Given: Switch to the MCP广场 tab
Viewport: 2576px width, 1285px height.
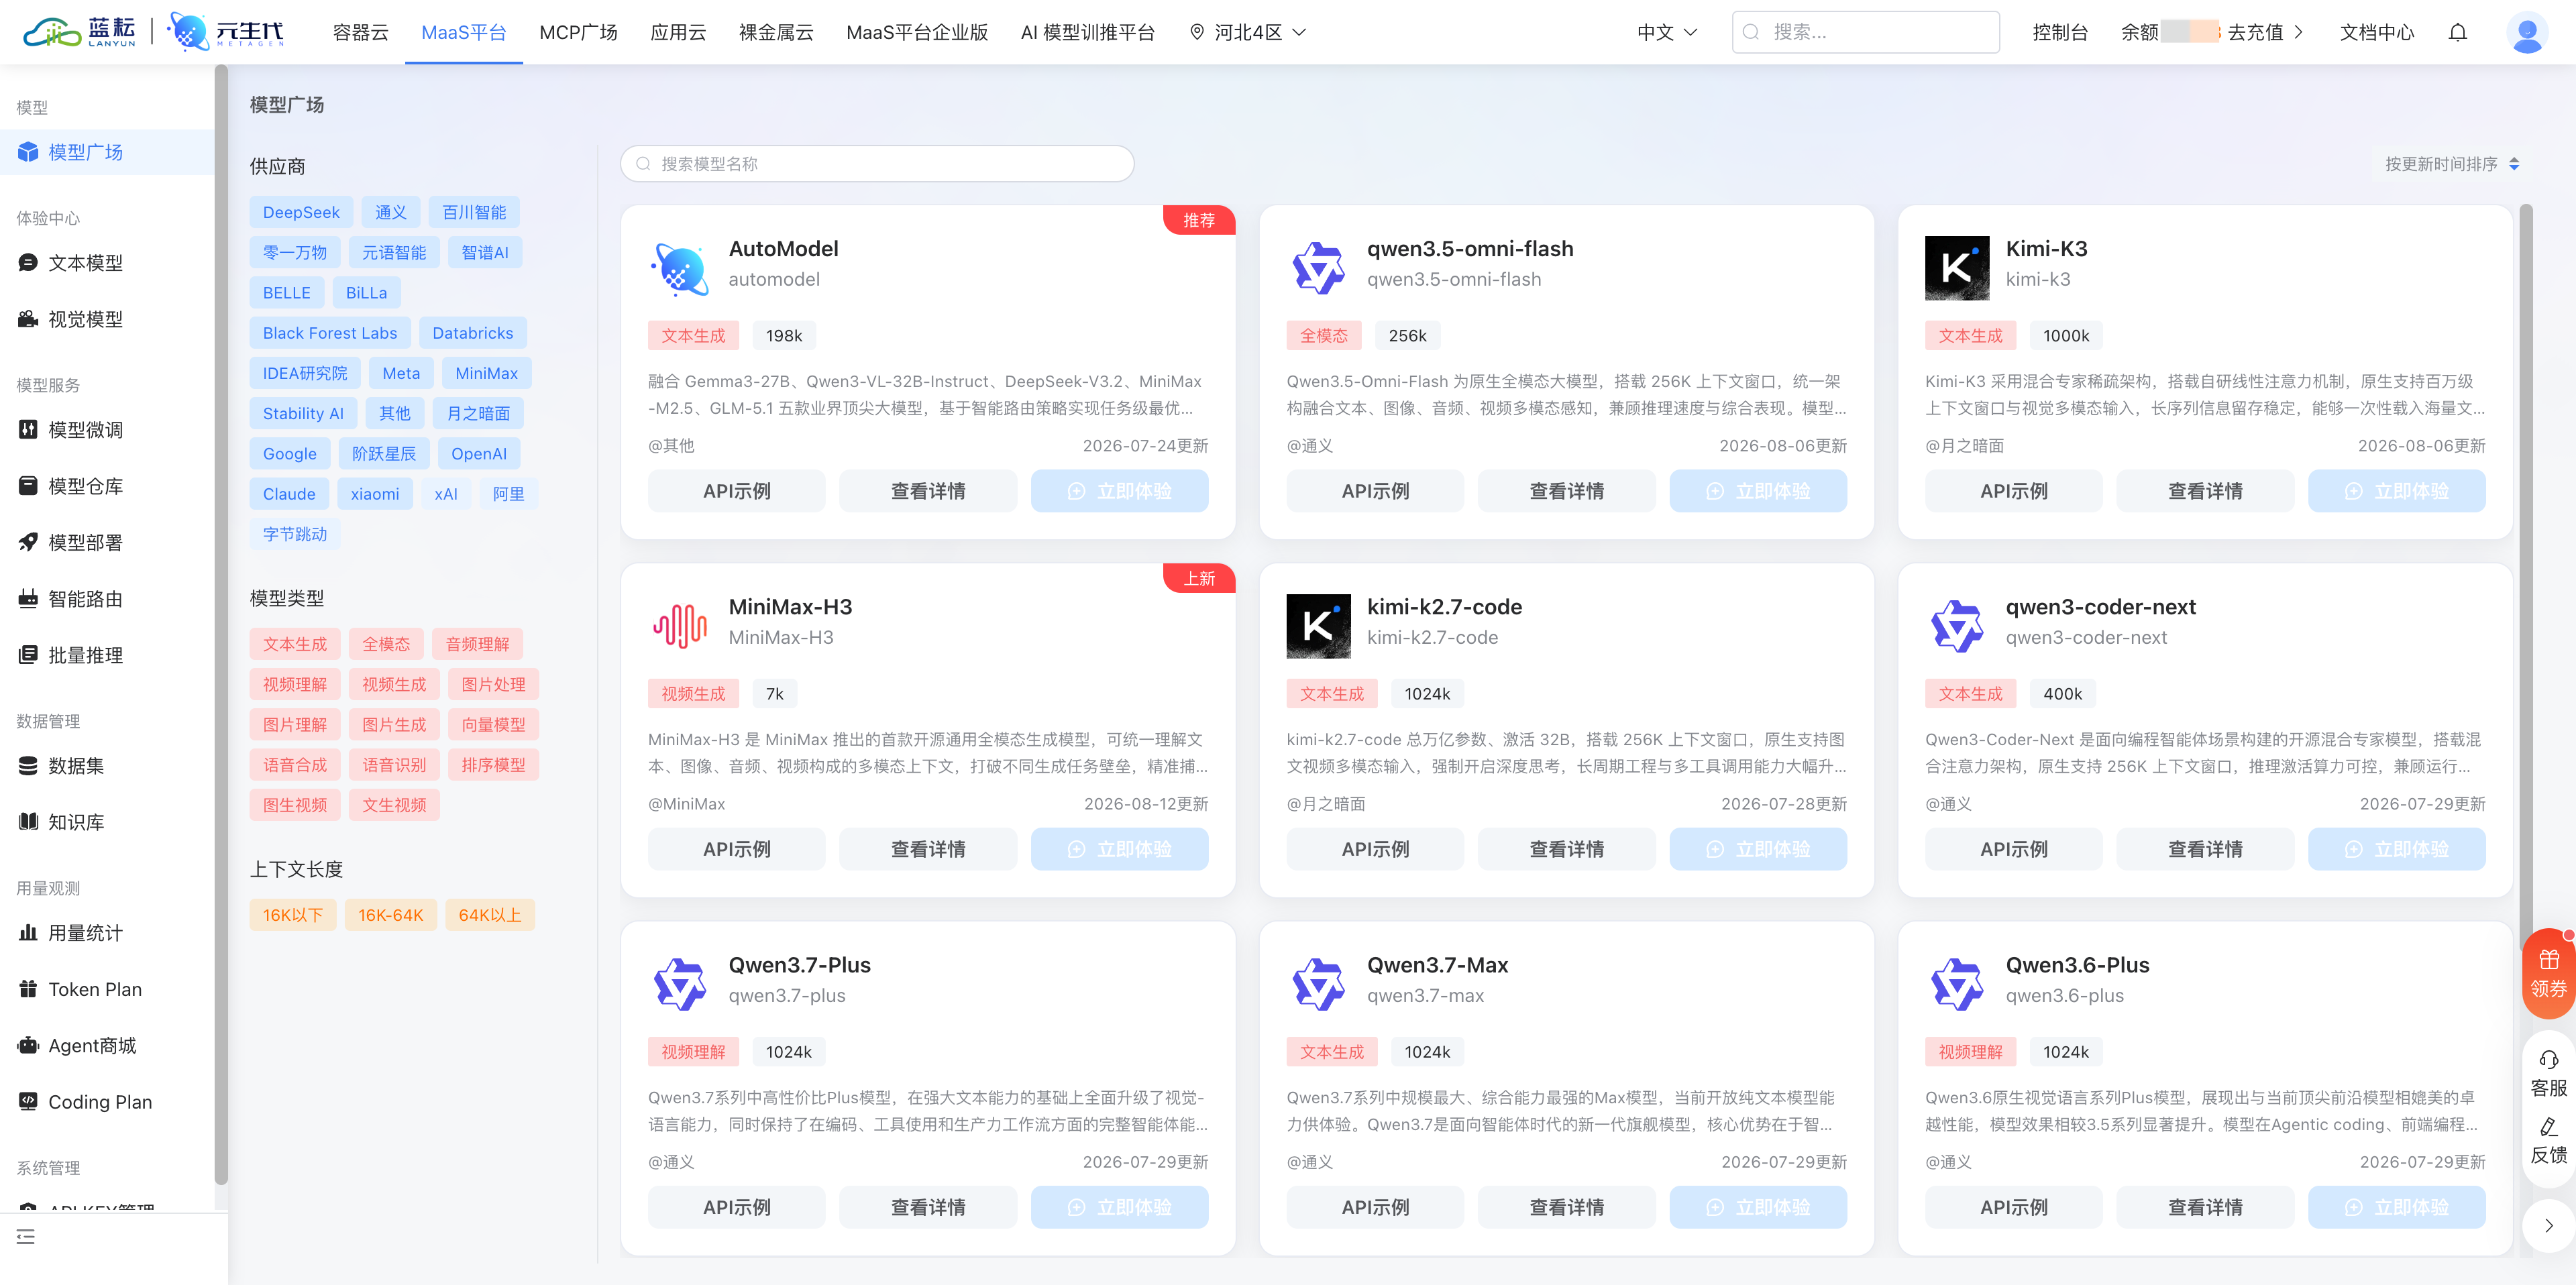Looking at the screenshot, I should point(578,32).
